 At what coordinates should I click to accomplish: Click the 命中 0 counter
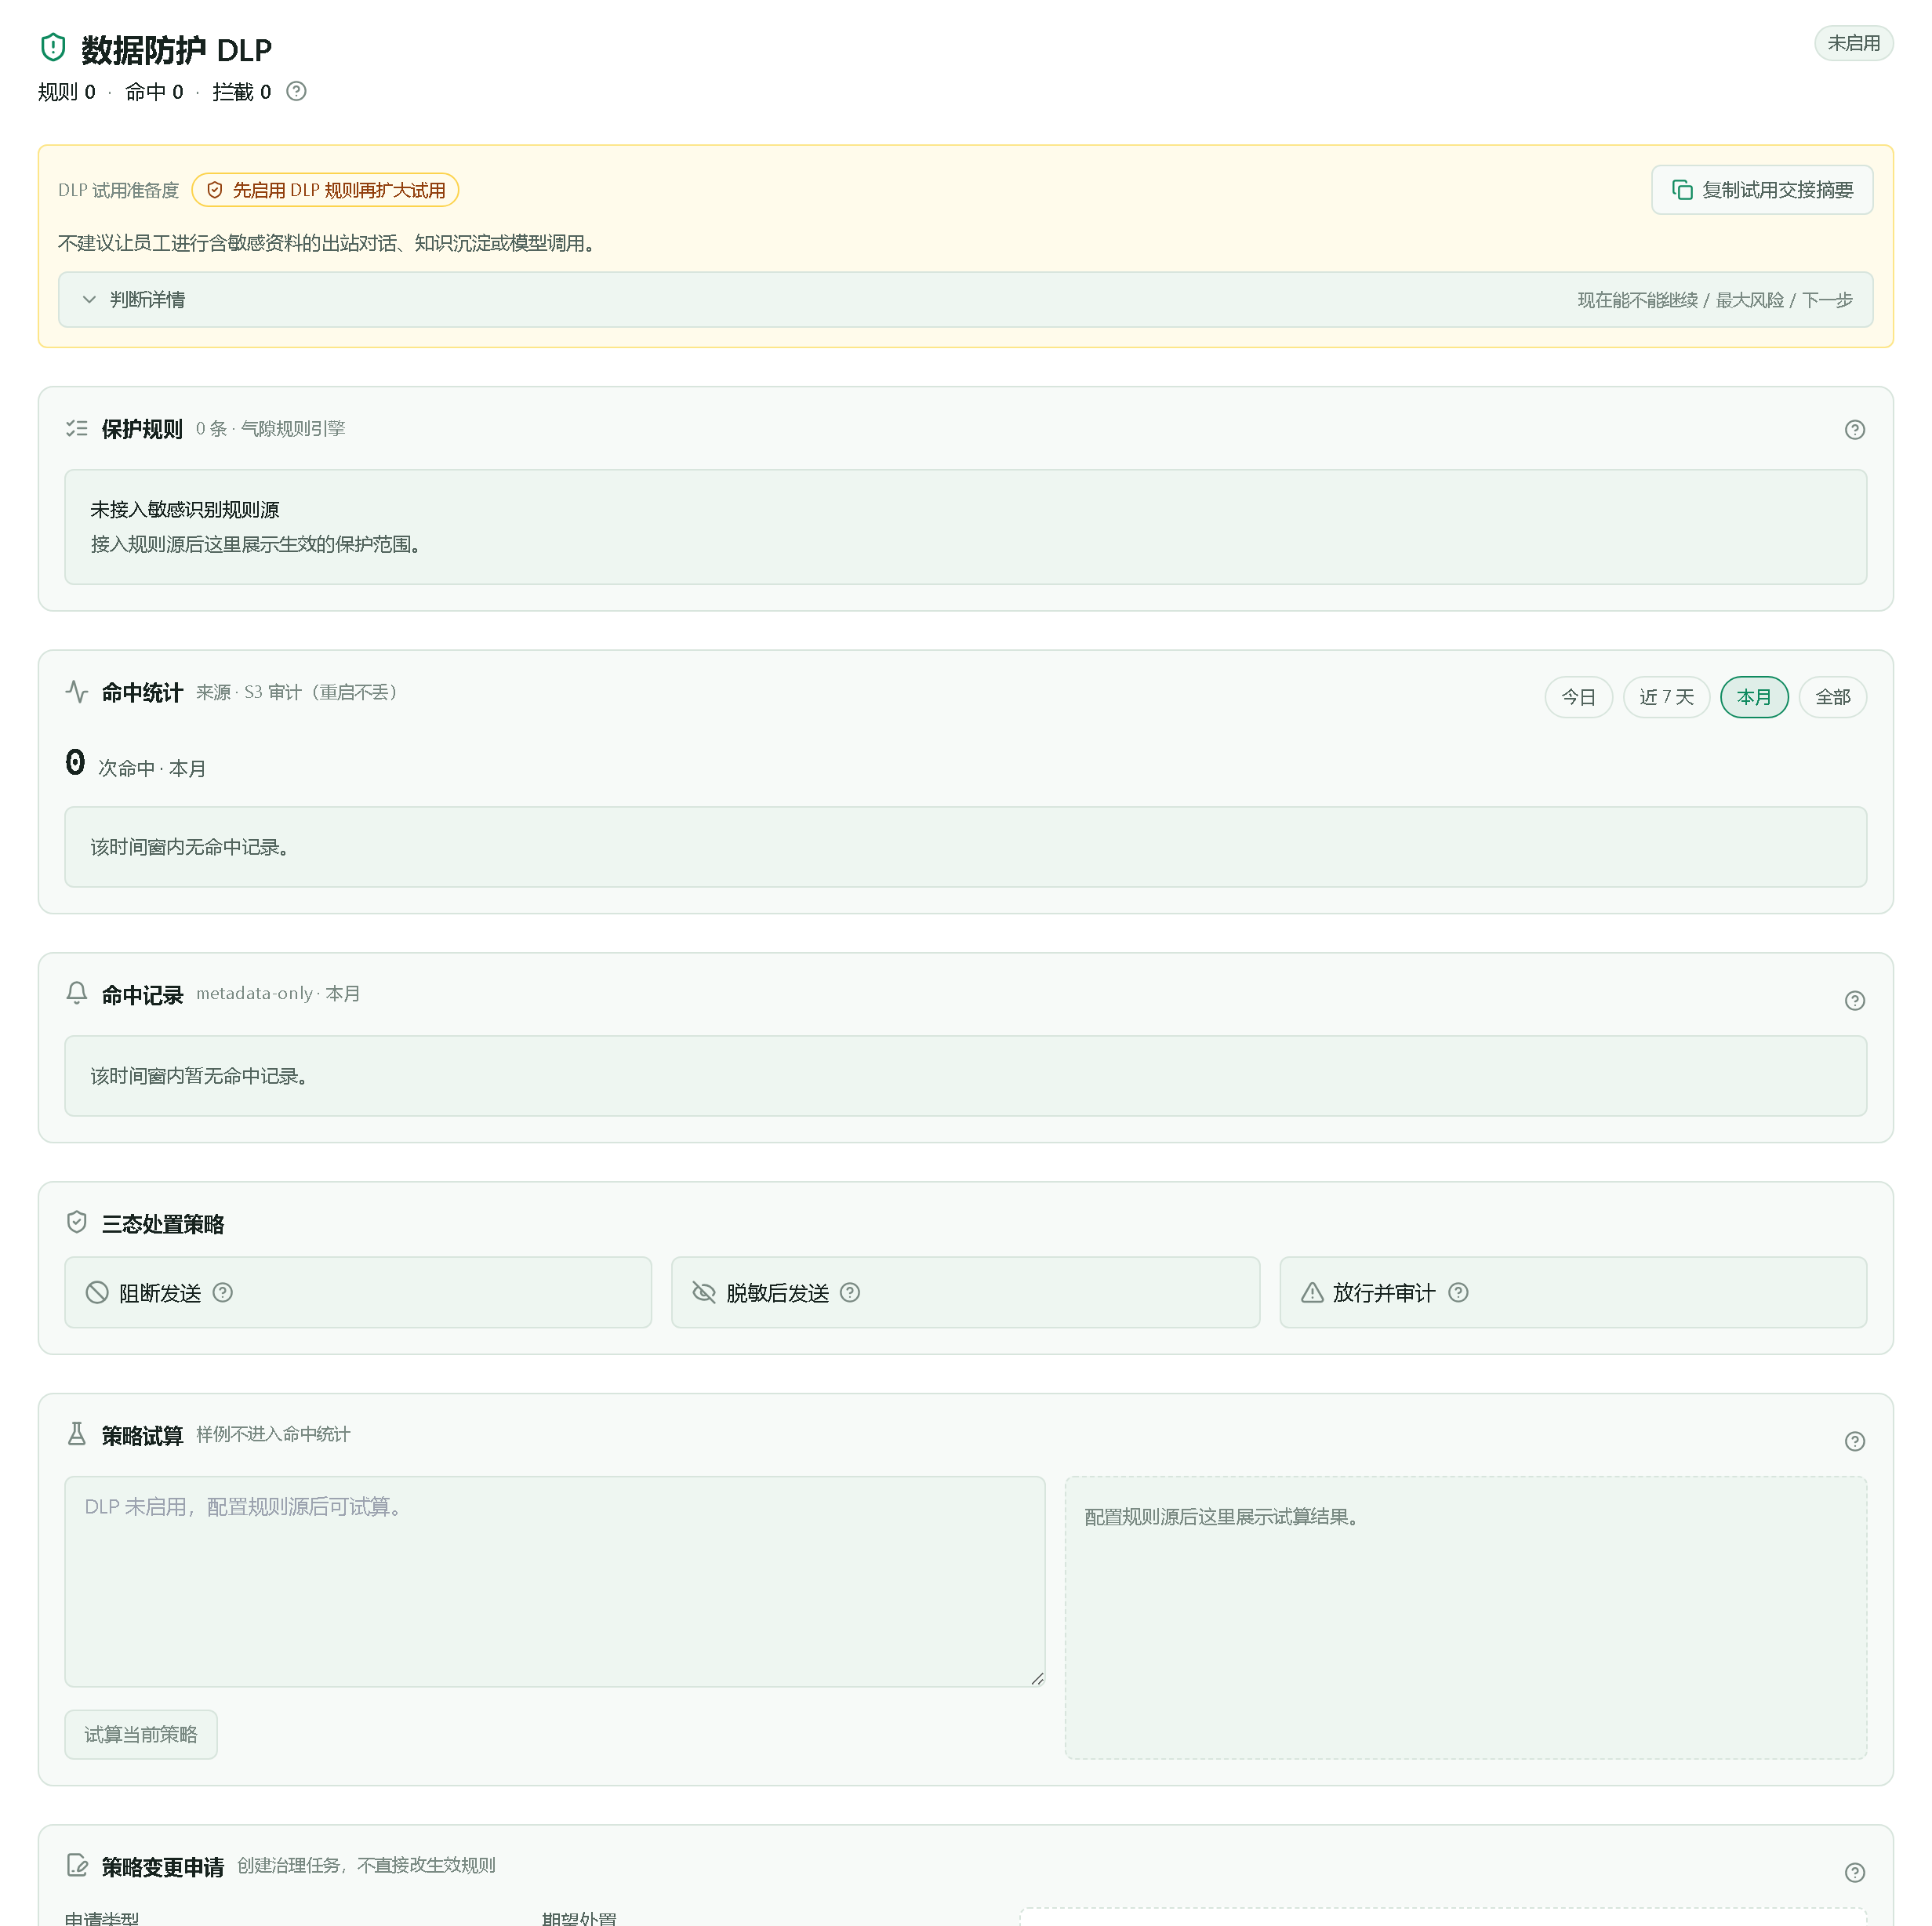pos(154,92)
